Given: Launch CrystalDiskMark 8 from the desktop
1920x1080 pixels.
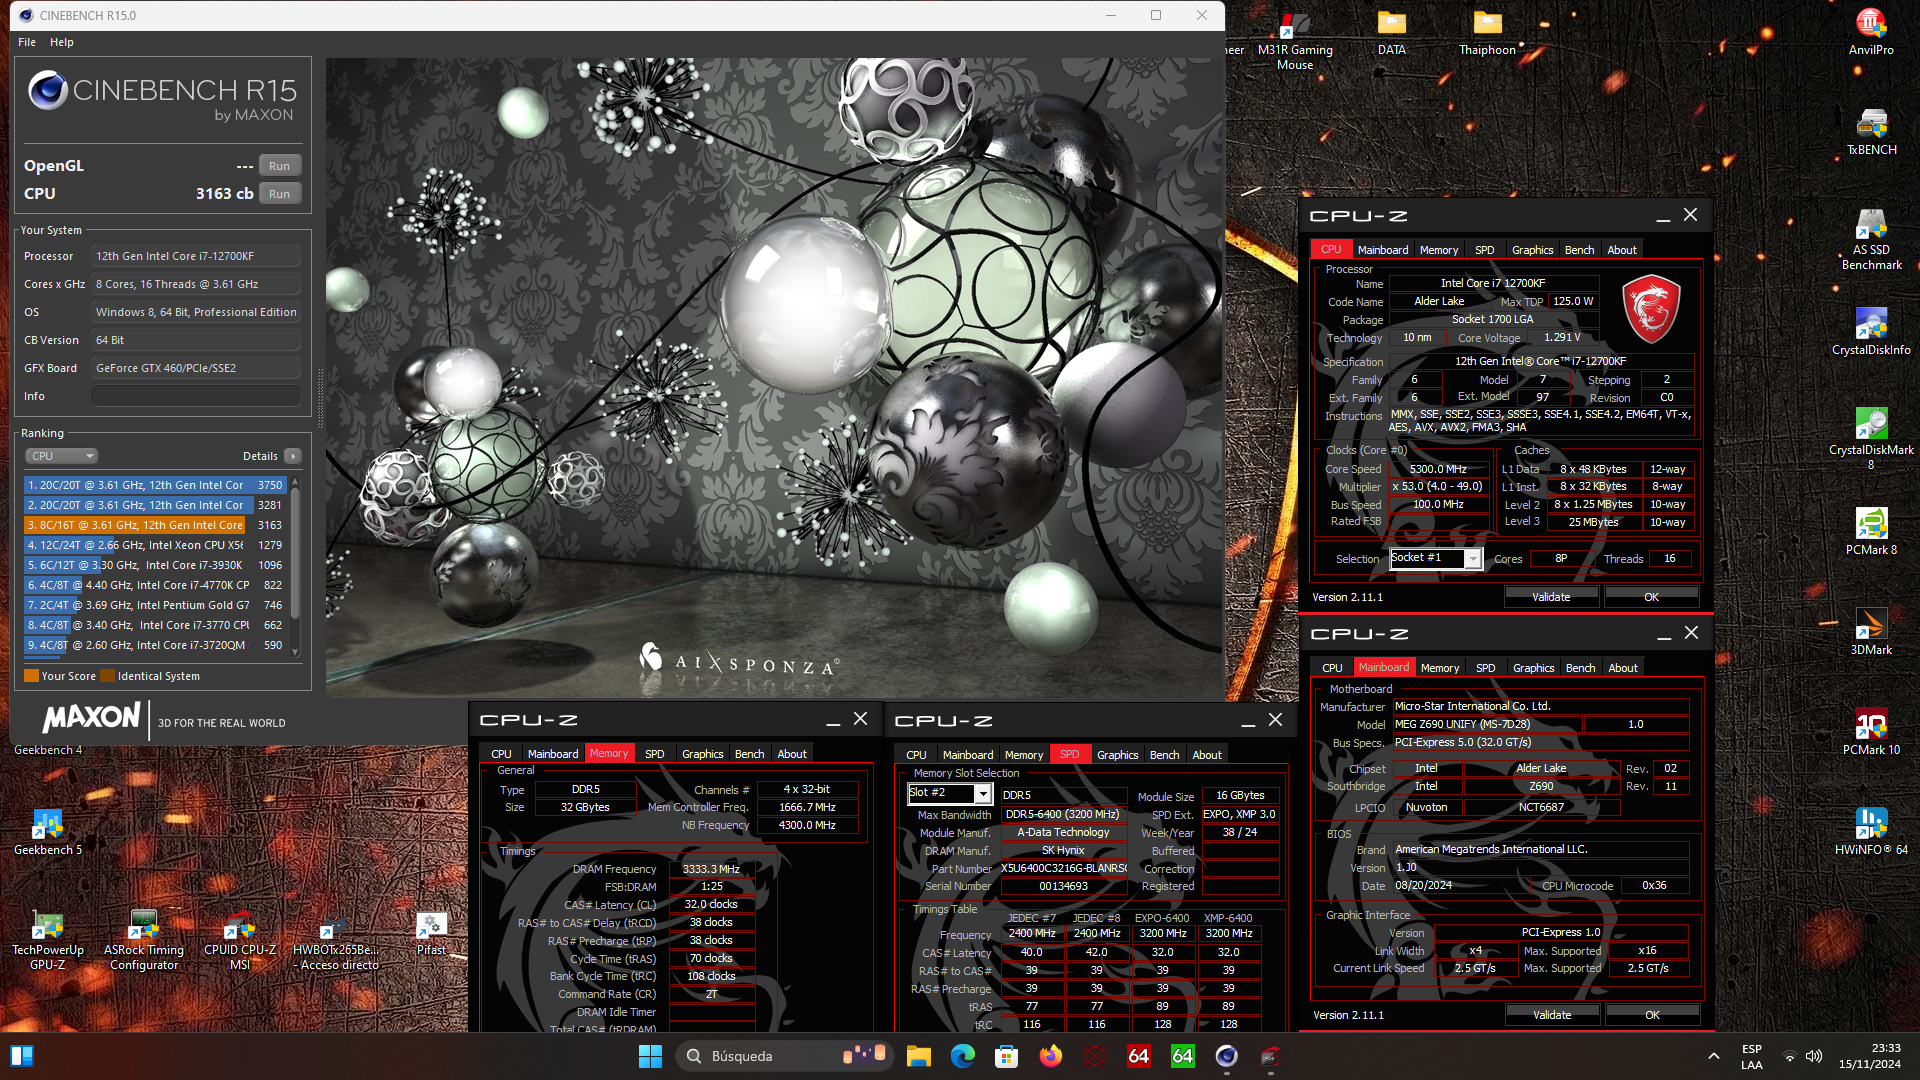Looking at the screenshot, I should point(1871,439).
